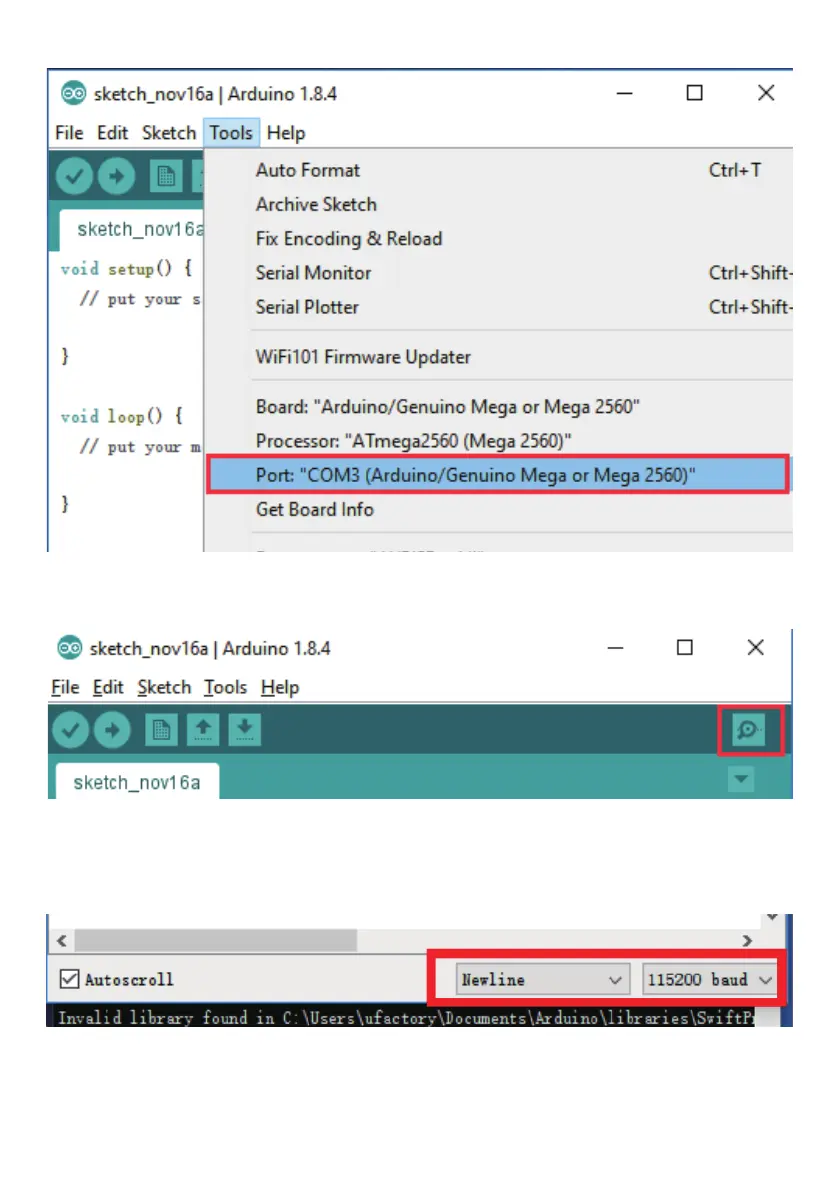Open tab options dropdown arrow under Serial Monitor
The width and height of the screenshot is (839, 1191).
[x=741, y=779]
